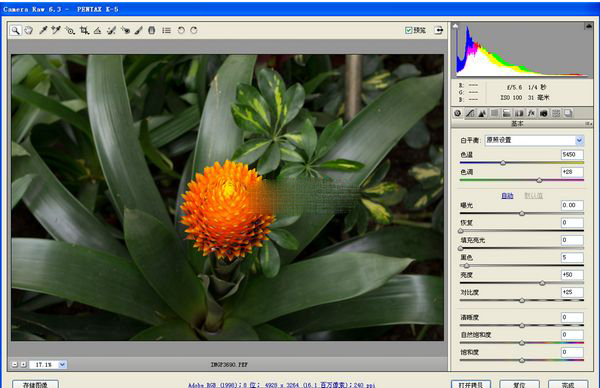
Task: Switch to the HSL/Grayscale panel tab
Action: [494, 113]
